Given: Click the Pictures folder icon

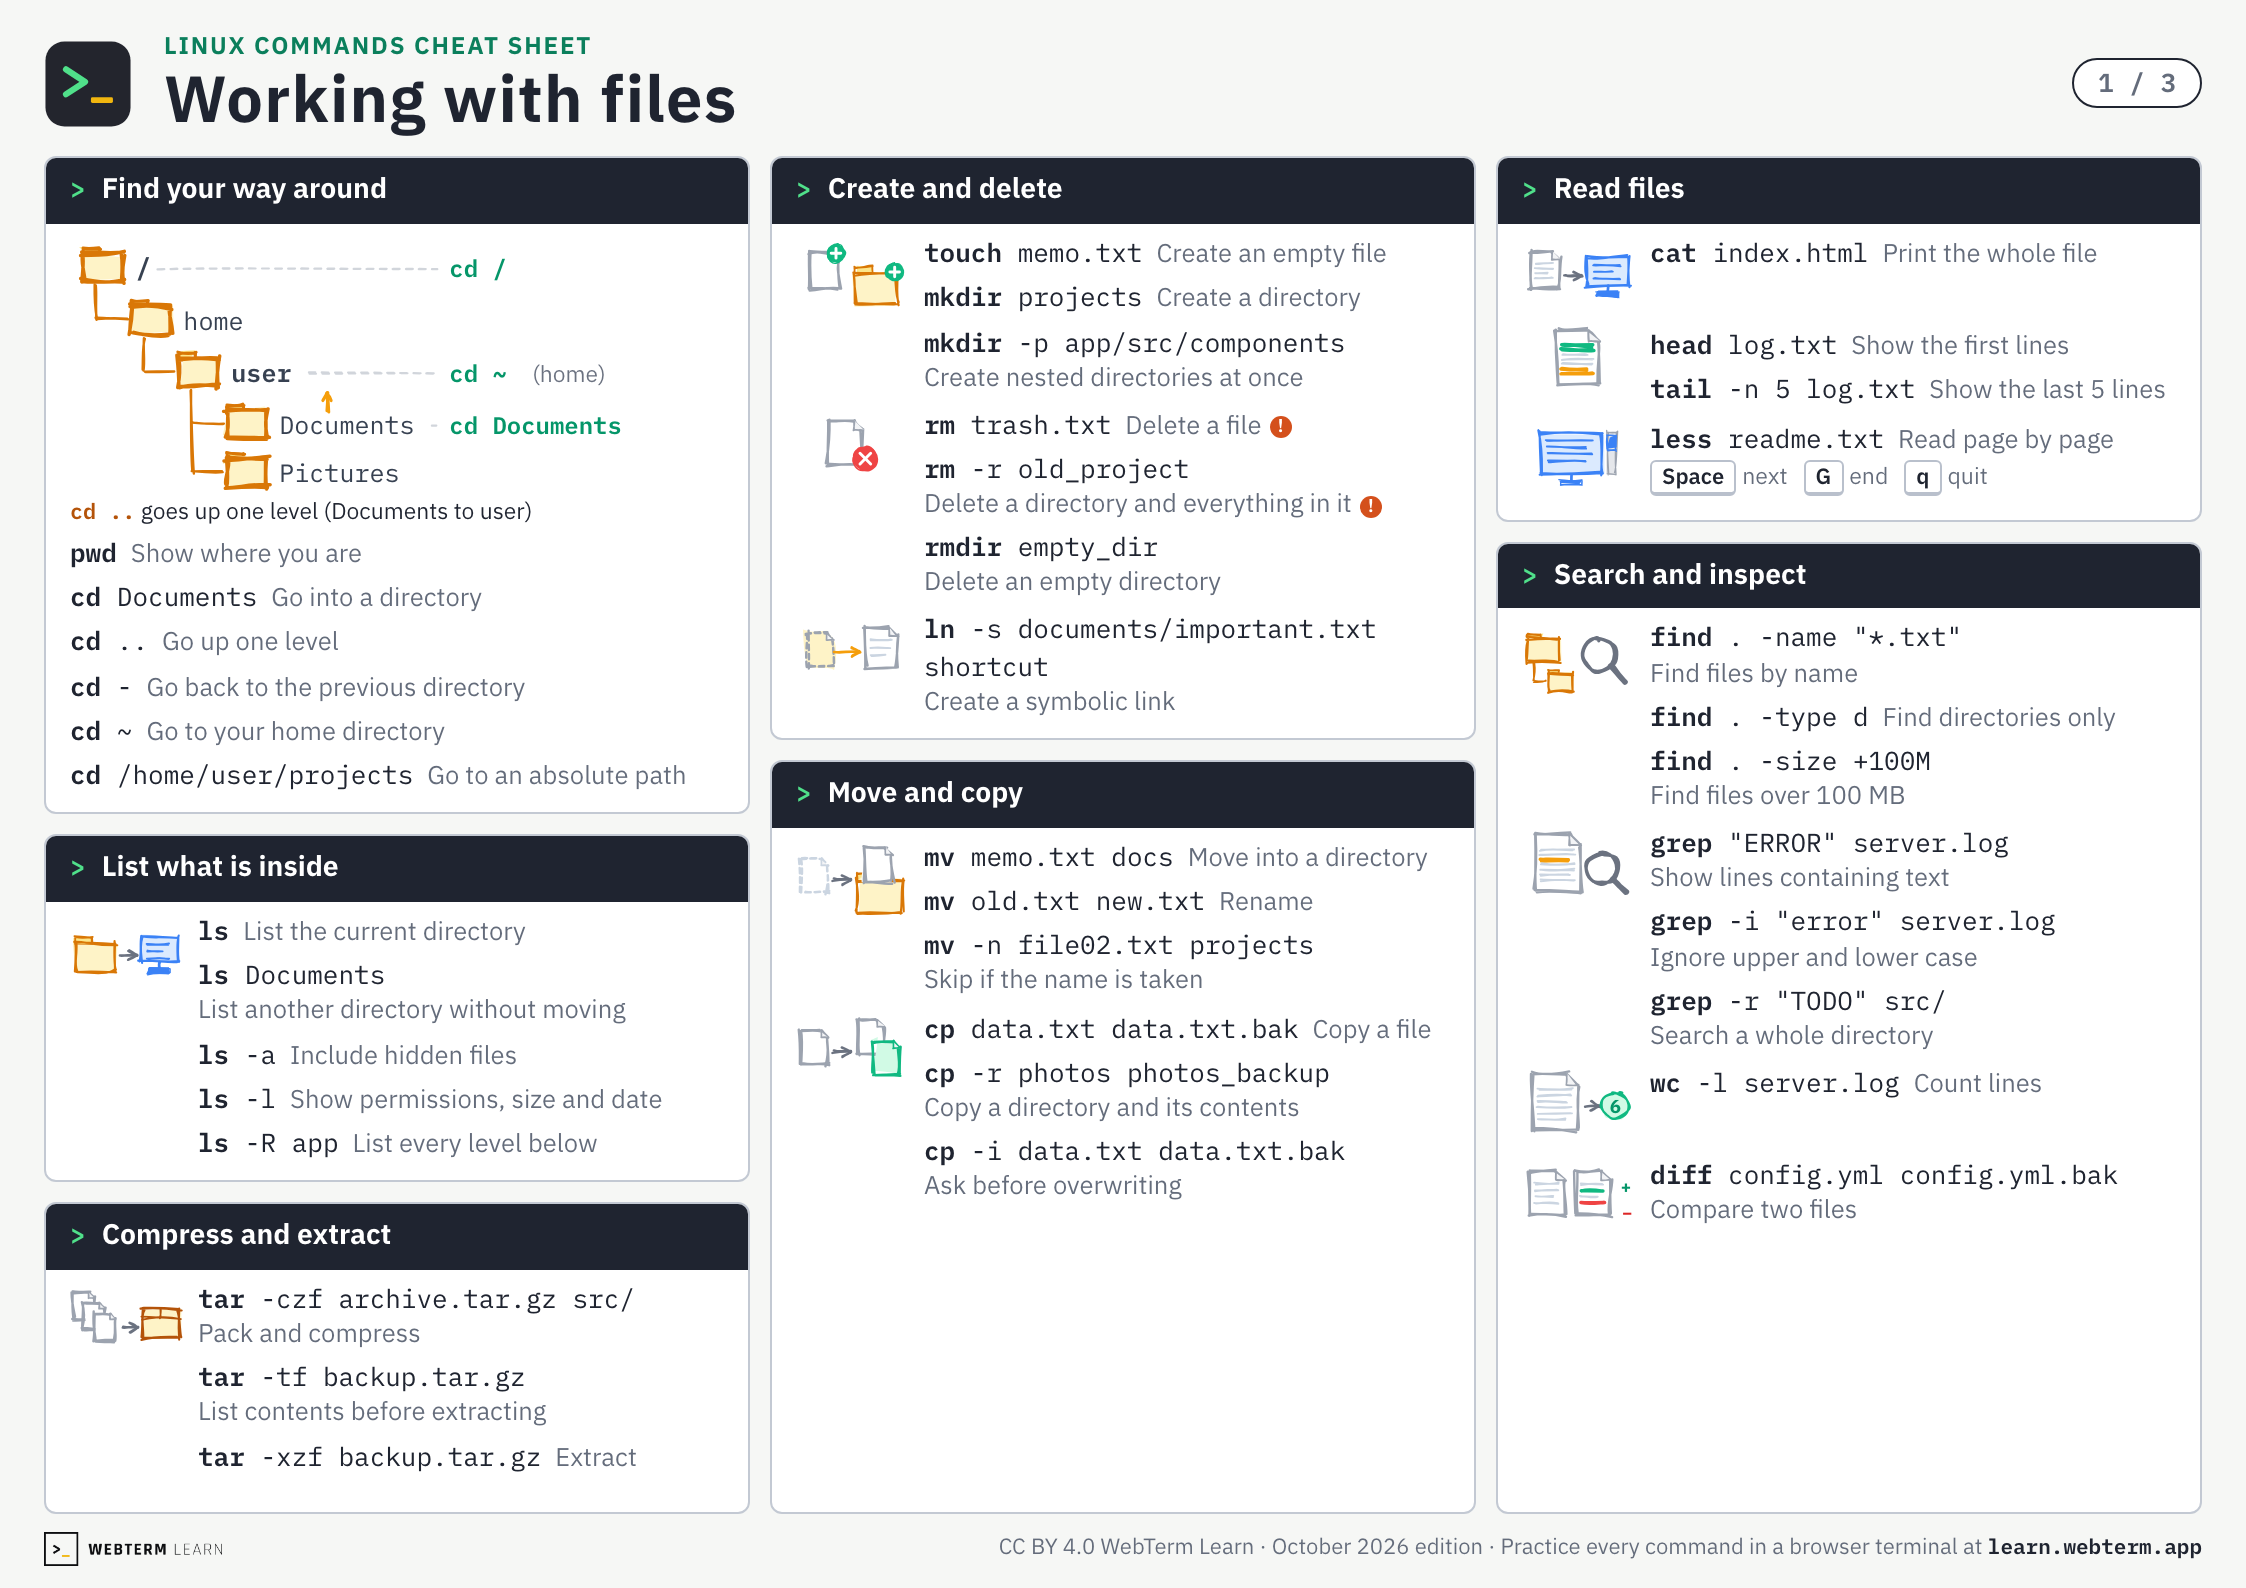Looking at the screenshot, I should click(247, 471).
